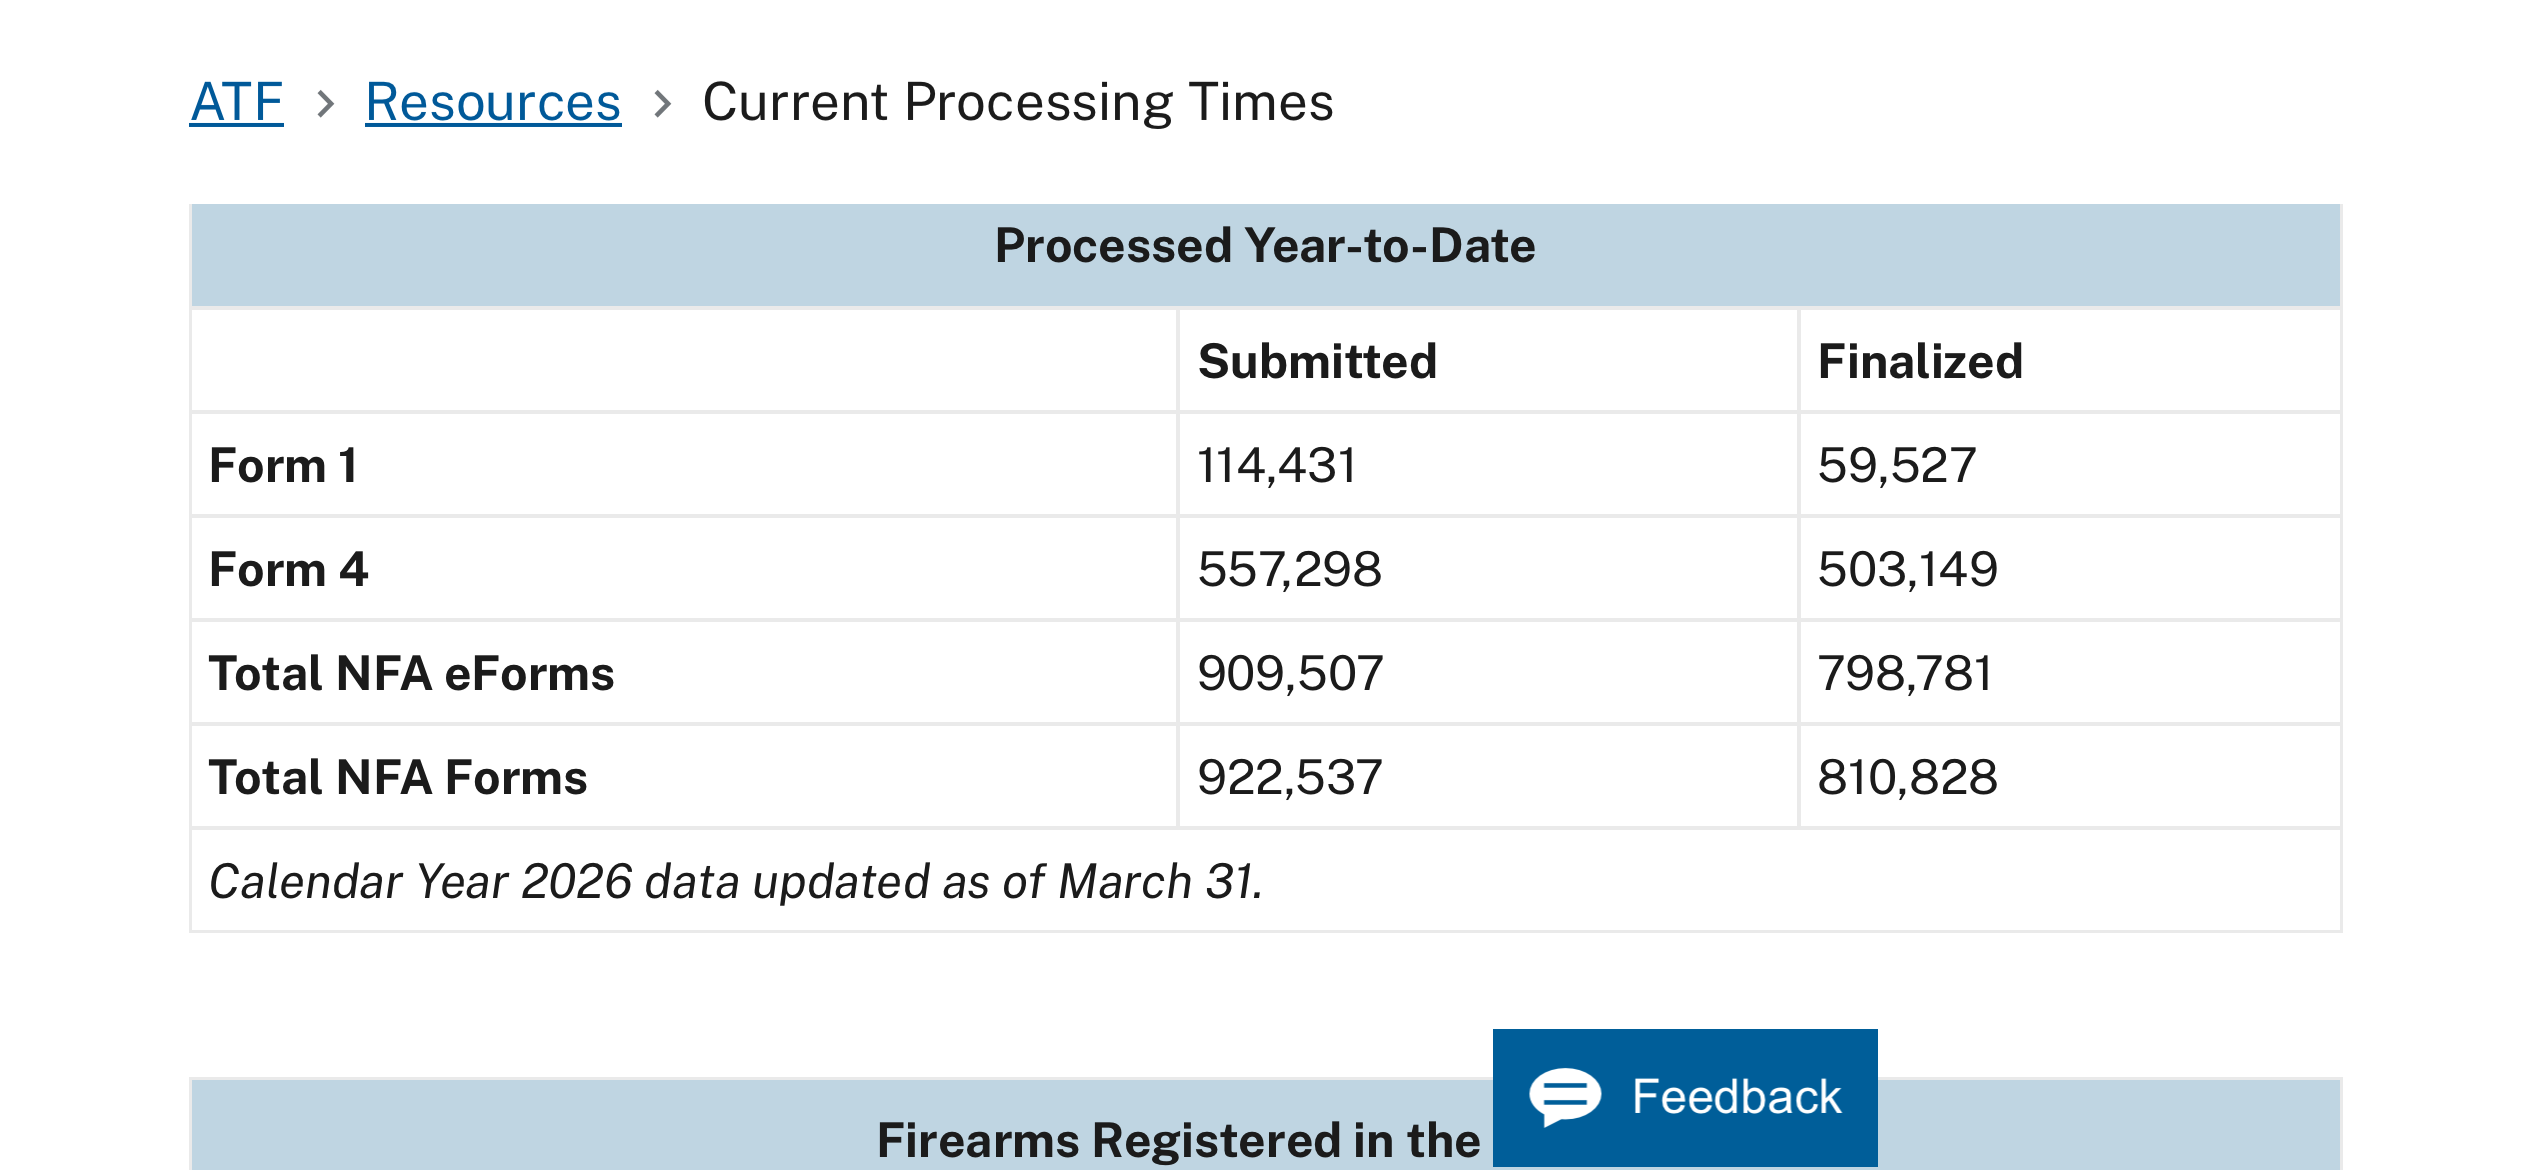This screenshot has width=2532, height=1170.
Task: Click the NFA Forms finalized value 810,828
Action: click(1907, 777)
